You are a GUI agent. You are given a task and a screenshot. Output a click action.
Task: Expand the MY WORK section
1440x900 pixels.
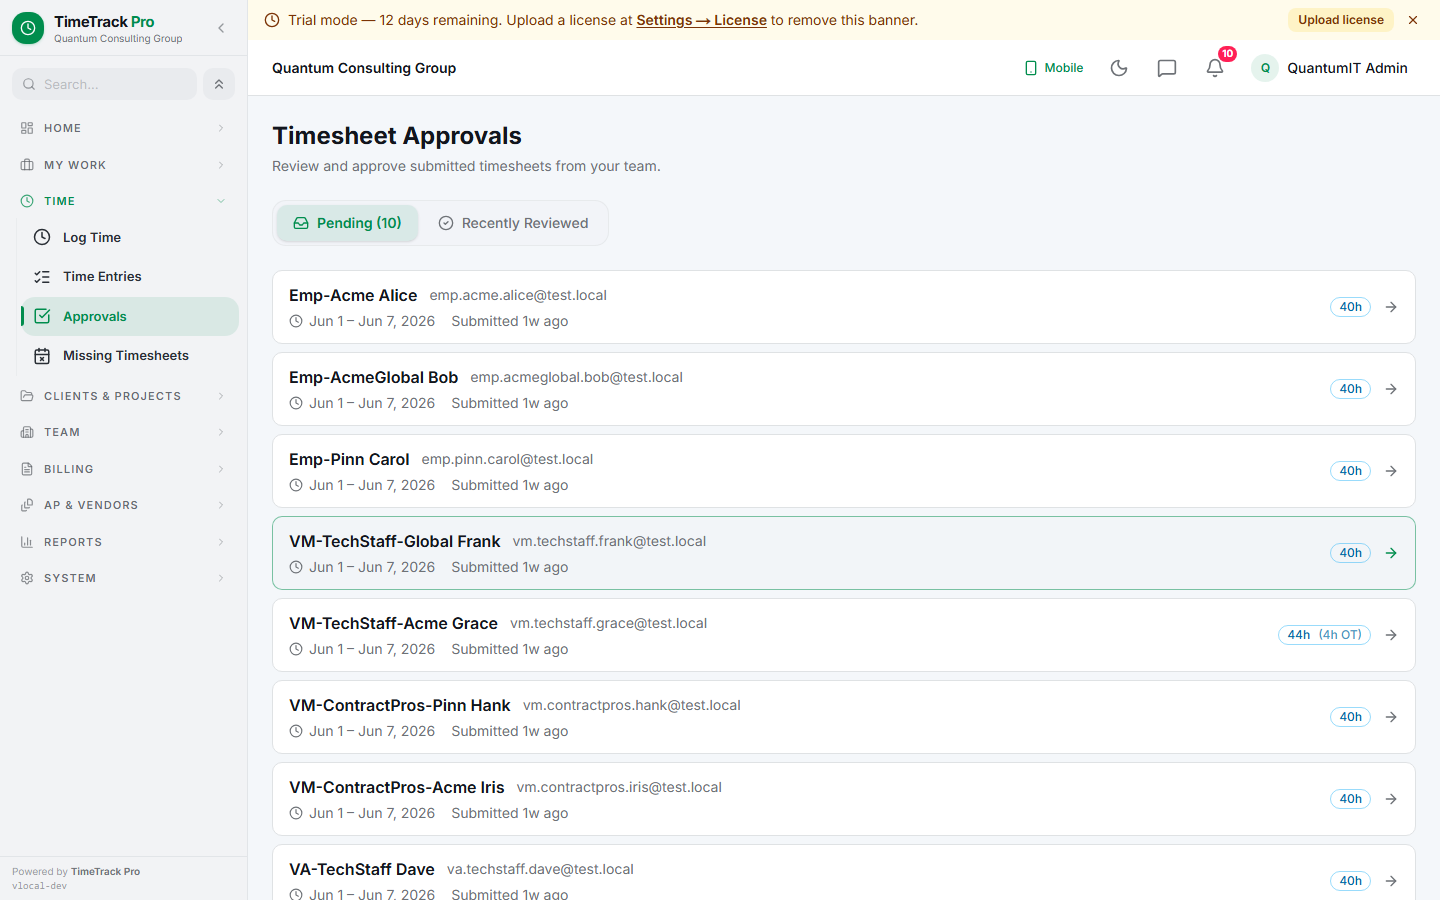pyautogui.click(x=124, y=165)
